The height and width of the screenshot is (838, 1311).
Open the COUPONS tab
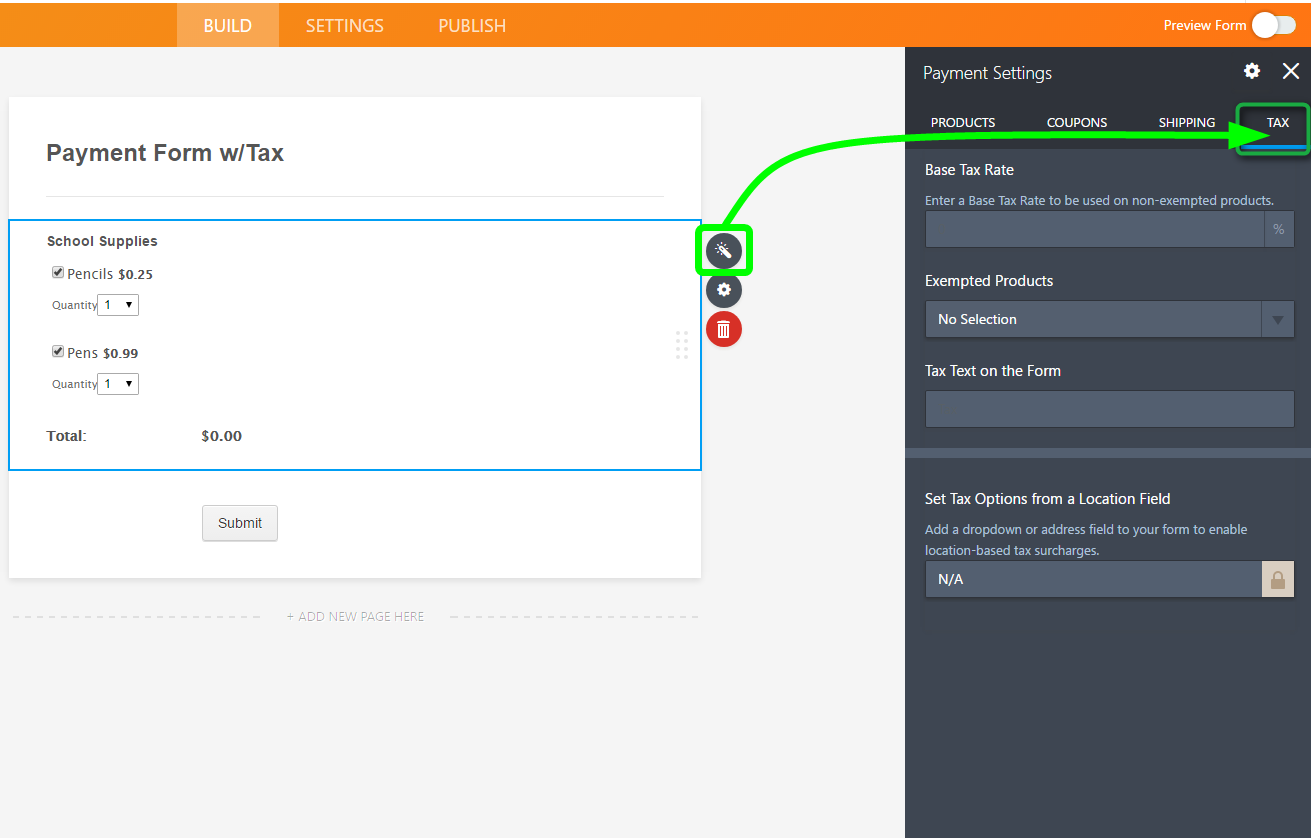click(1077, 123)
